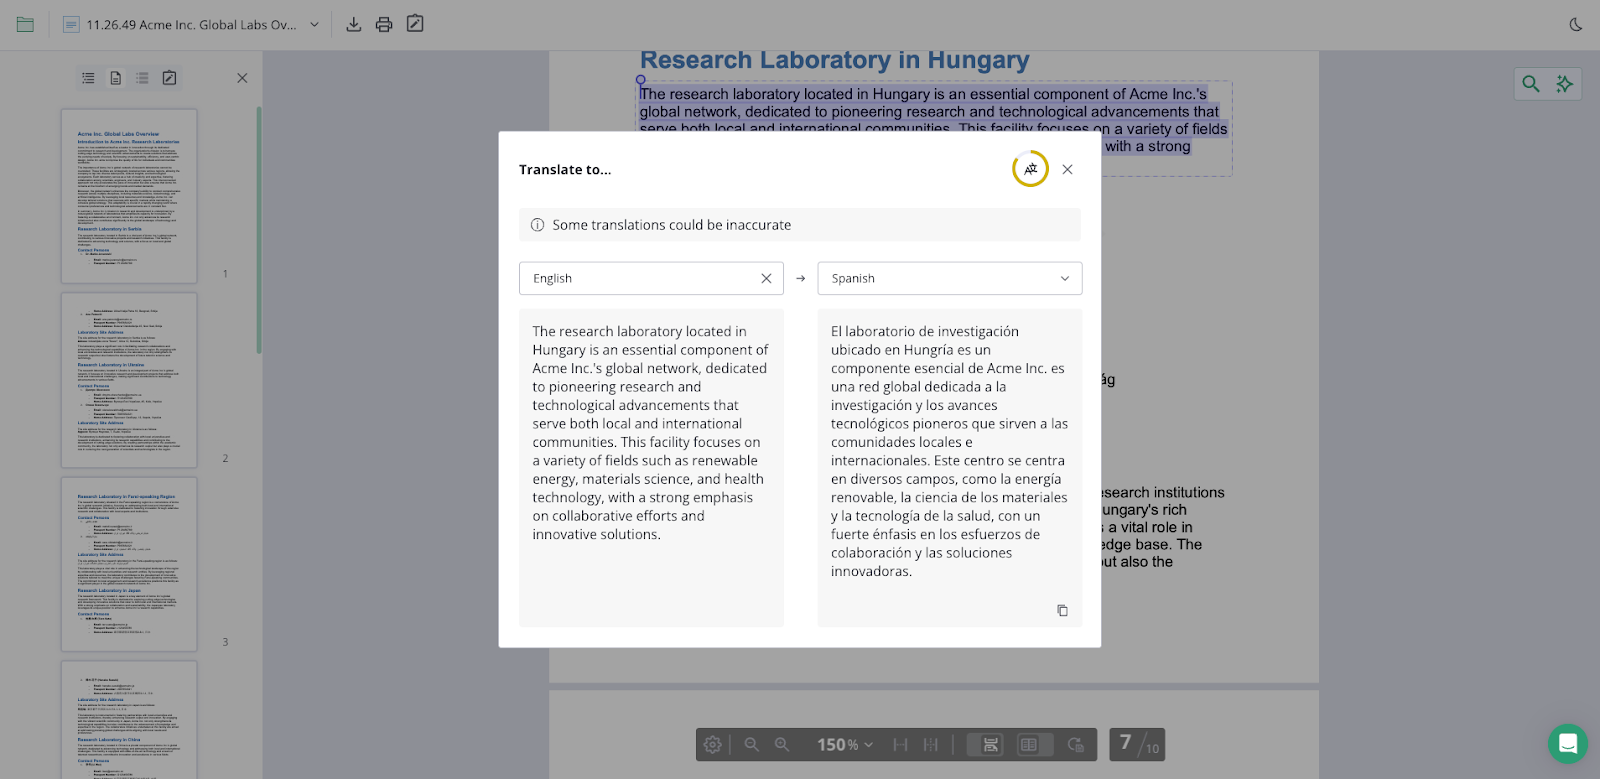Click the Research Laboratory in Hungary heading
The width and height of the screenshot is (1600, 779).
[x=834, y=60]
